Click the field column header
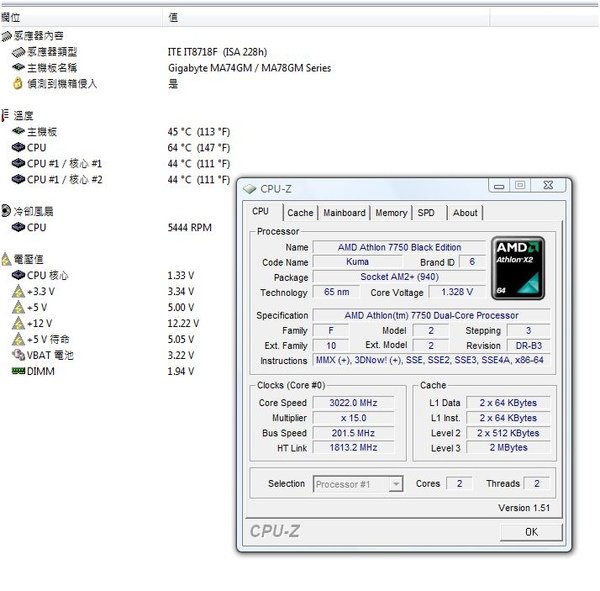 tap(82, 18)
